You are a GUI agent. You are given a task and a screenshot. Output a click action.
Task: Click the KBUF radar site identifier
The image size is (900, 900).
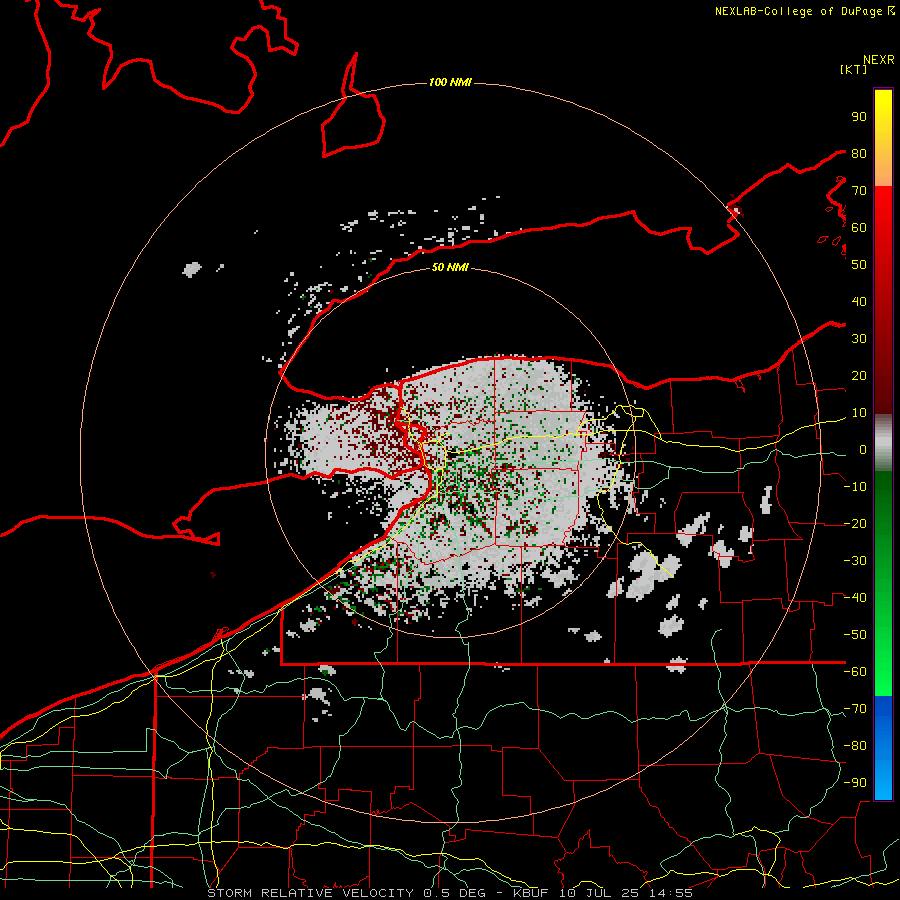(x=530, y=893)
